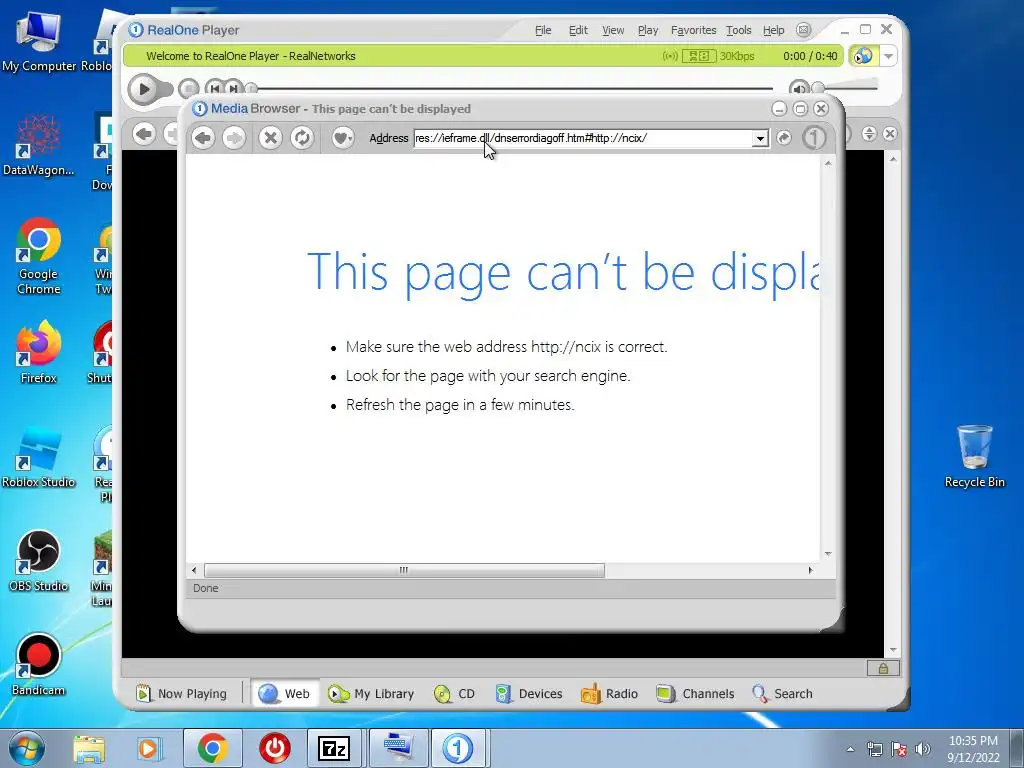The width and height of the screenshot is (1024, 768).
Task: Stop loading page in Media Browser
Action: (x=270, y=138)
